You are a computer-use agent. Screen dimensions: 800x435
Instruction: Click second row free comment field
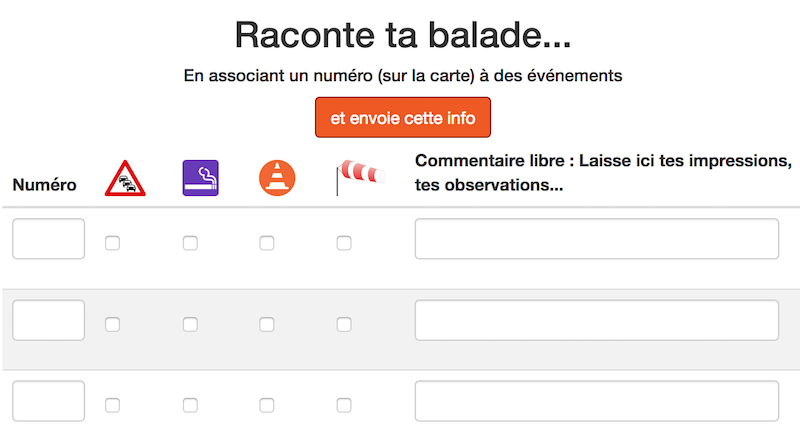click(596, 320)
